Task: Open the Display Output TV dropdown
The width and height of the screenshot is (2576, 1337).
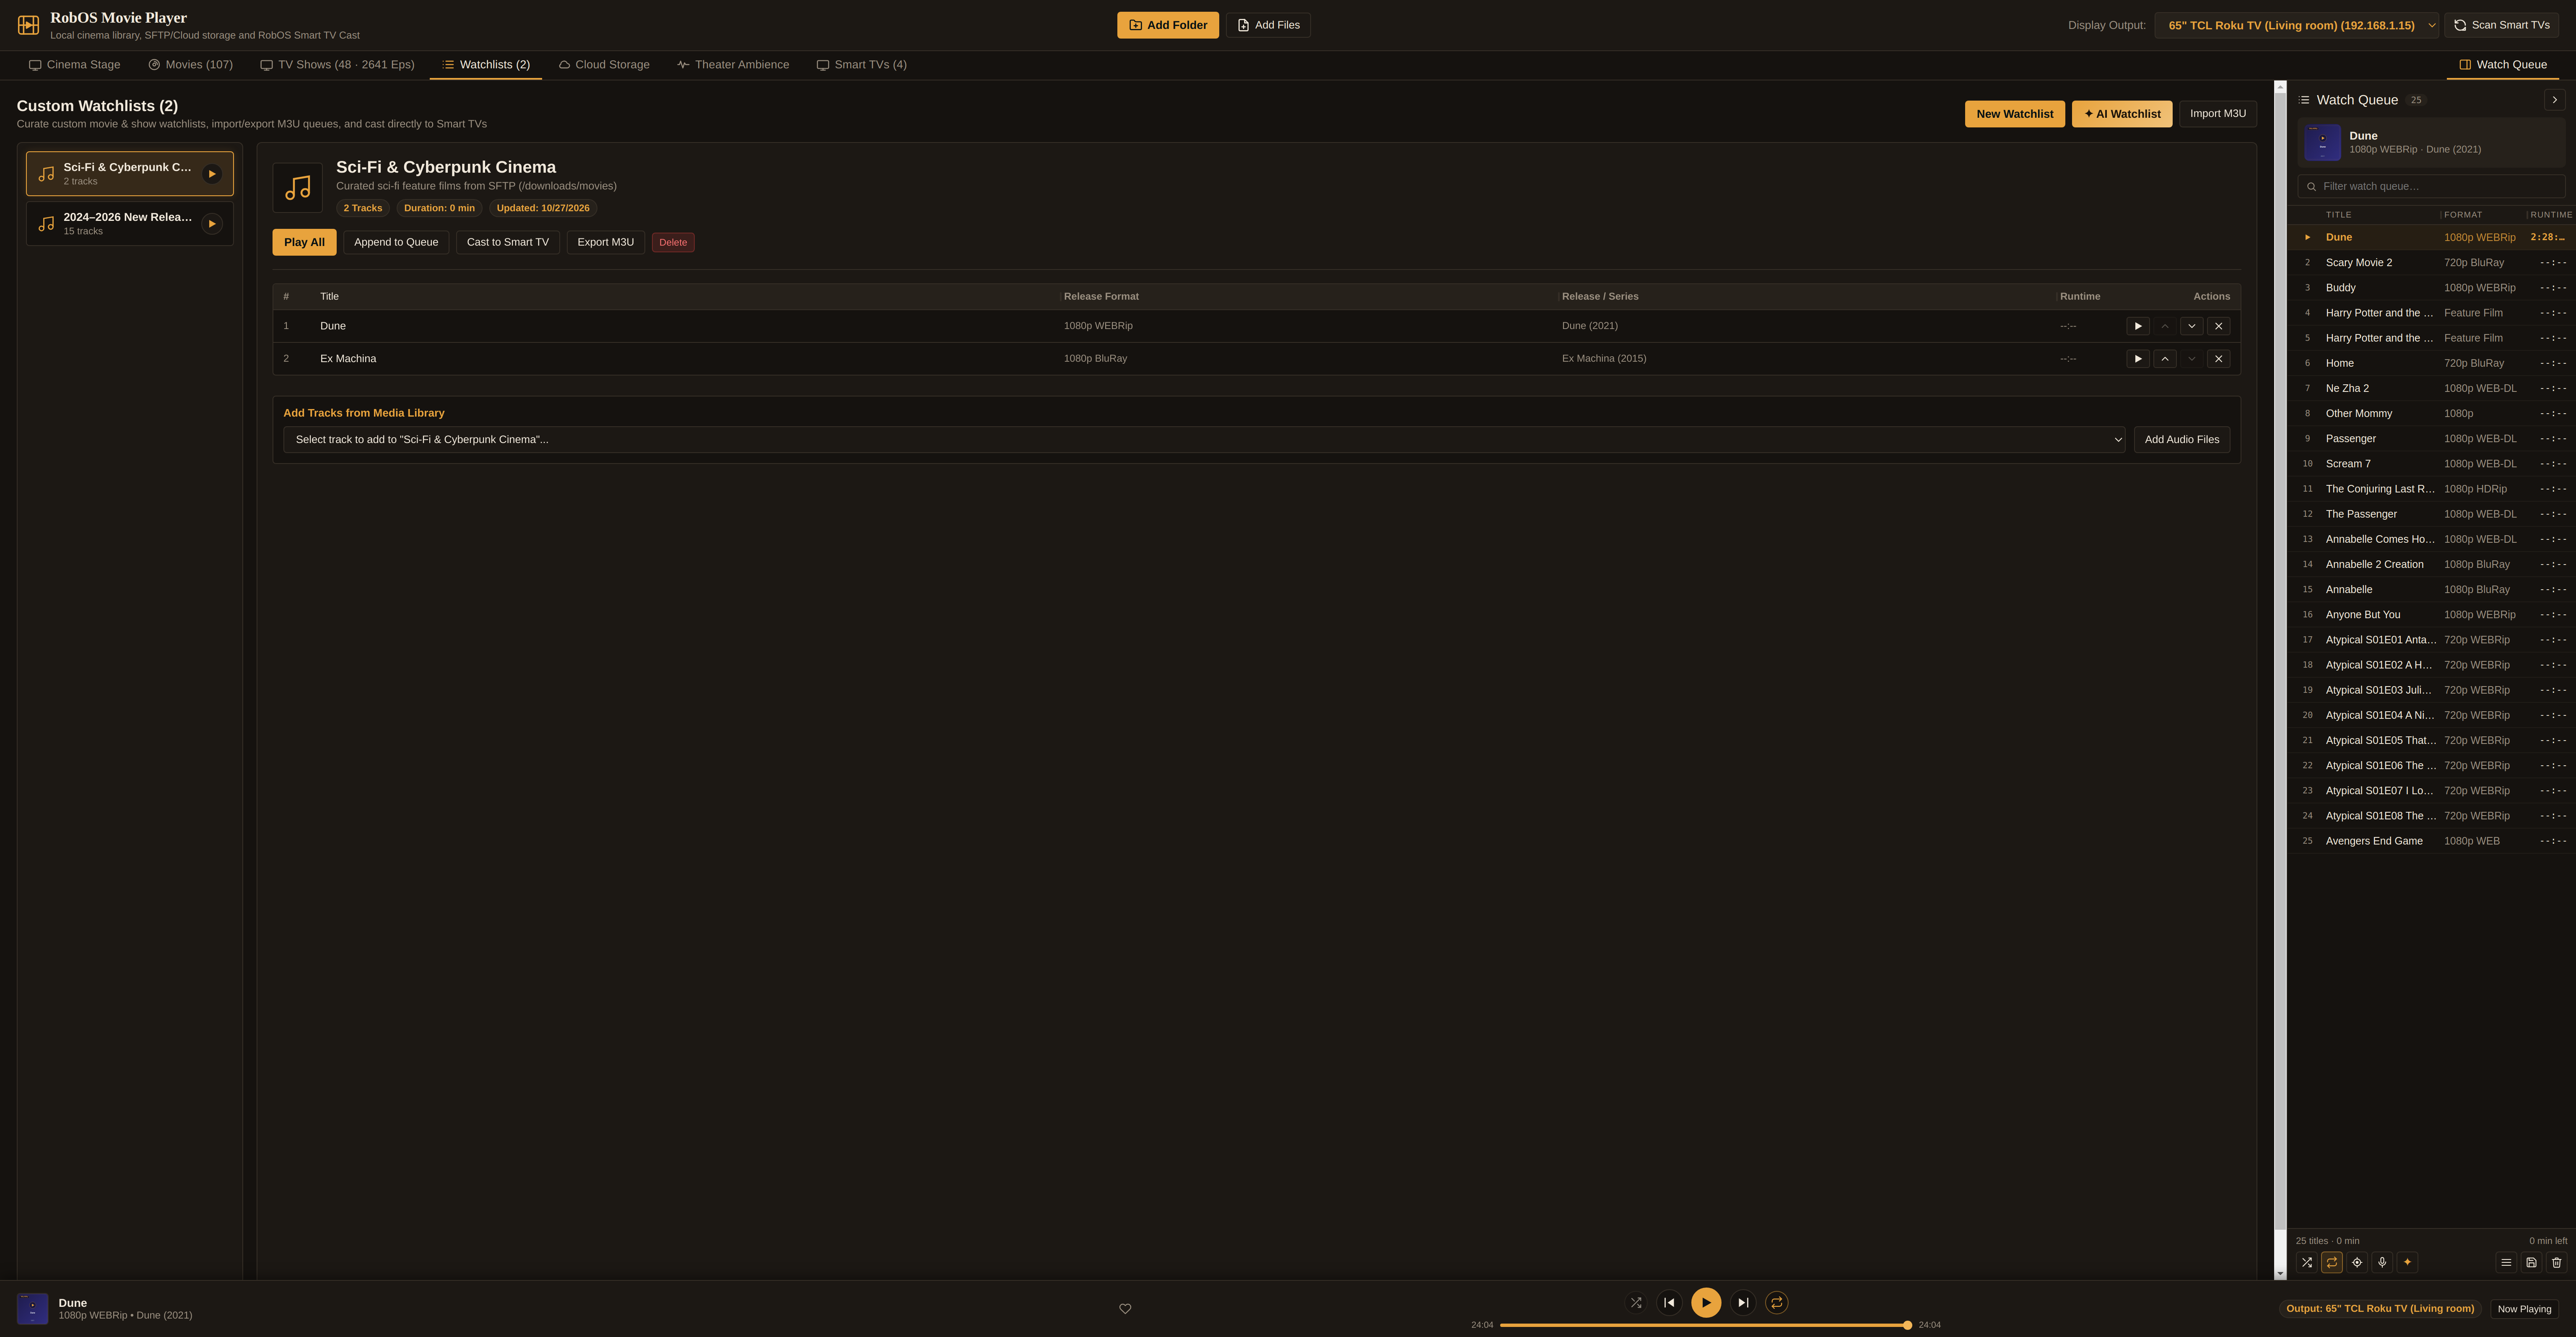Action: (x=2297, y=25)
